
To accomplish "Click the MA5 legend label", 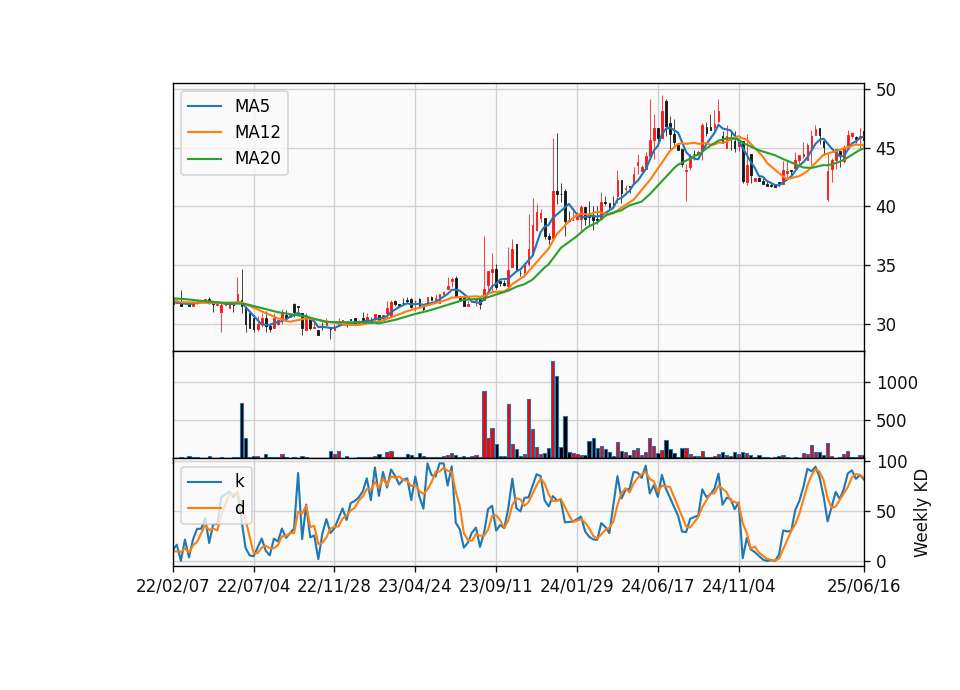I will click(252, 106).
